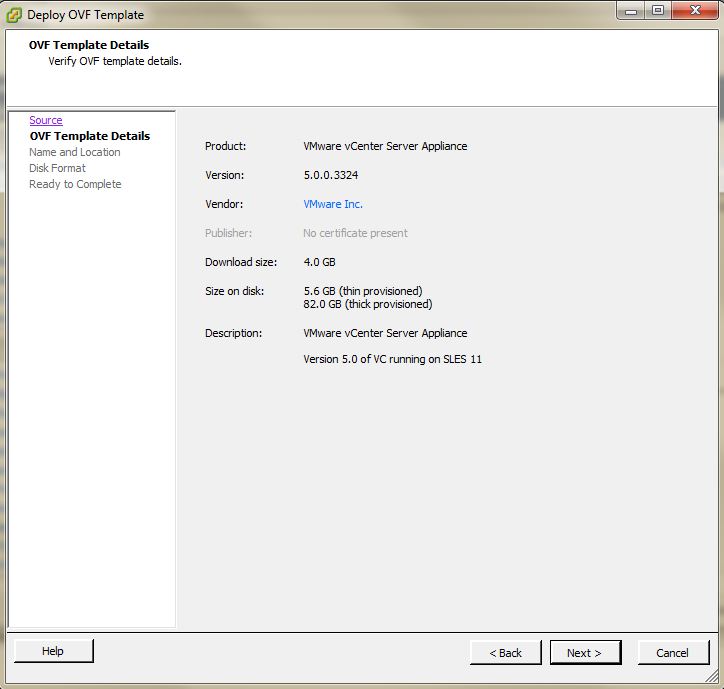Screen dimensions: 724x689
Task: Click the version value 5.0.0.3324
Action: pyautogui.click(x=331, y=175)
